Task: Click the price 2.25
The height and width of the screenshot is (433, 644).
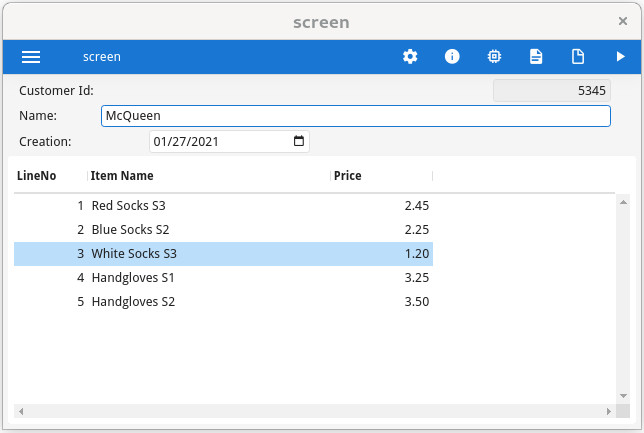Action: pyautogui.click(x=416, y=230)
